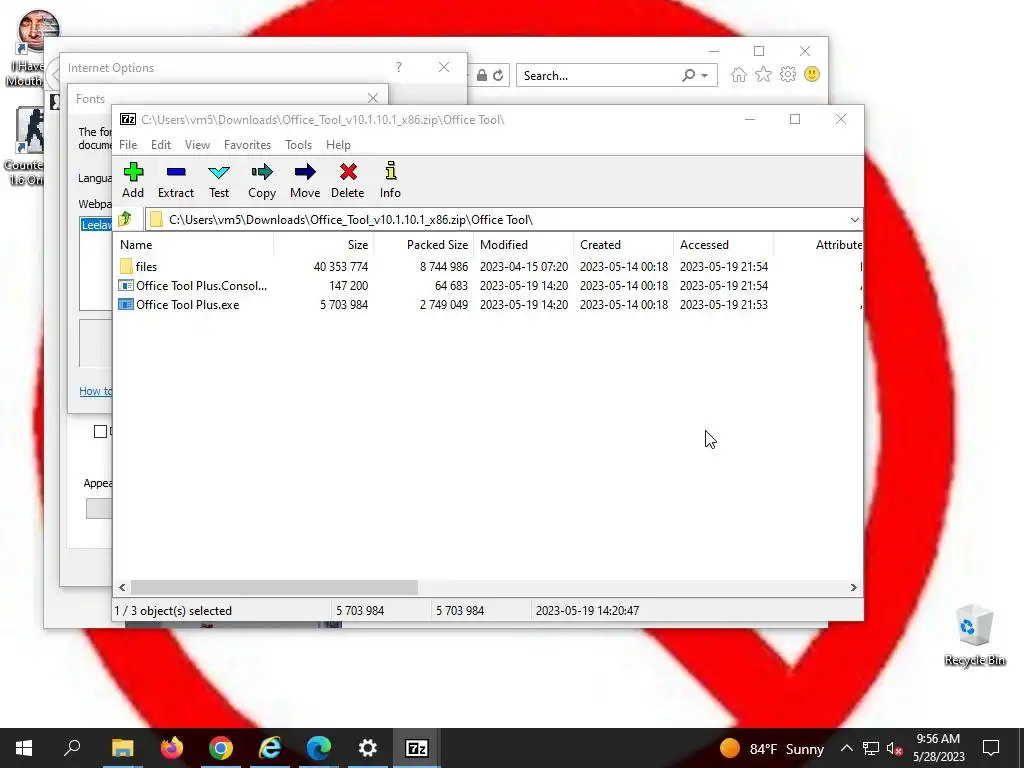This screenshot has height=768, width=1024.
Task: Click the files size cell 40 353 774
Action: click(340, 266)
